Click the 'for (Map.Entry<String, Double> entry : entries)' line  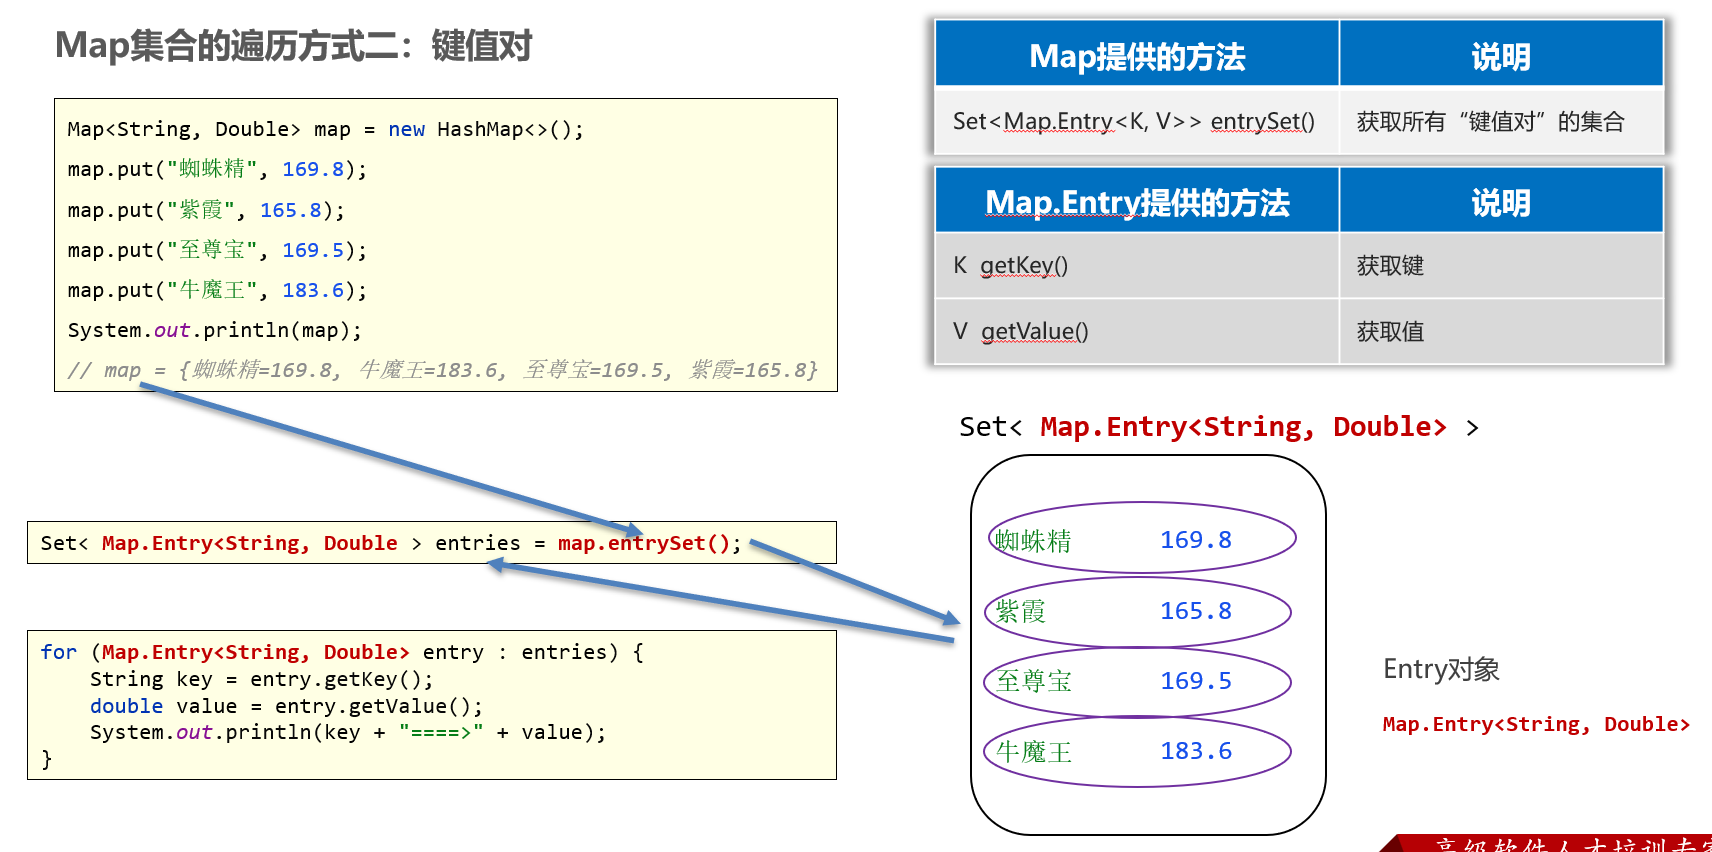click(x=342, y=652)
